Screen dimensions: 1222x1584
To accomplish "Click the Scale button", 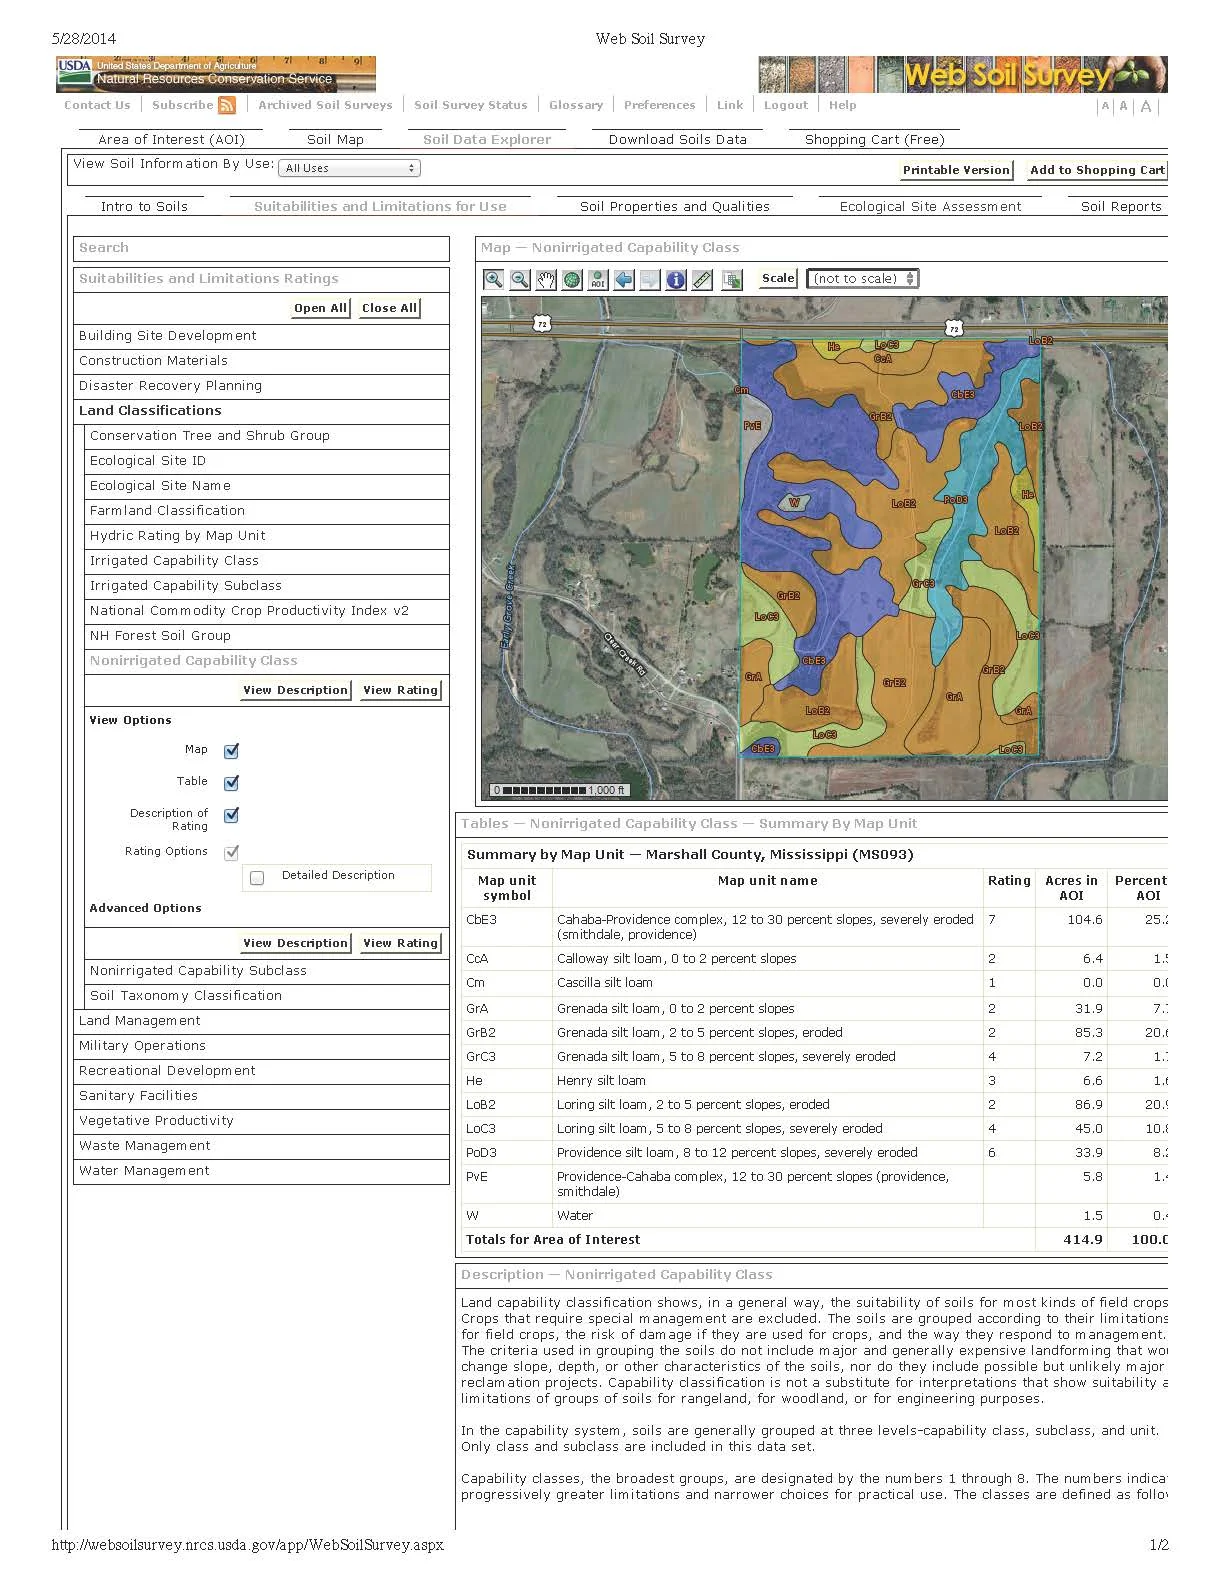I will tap(778, 279).
